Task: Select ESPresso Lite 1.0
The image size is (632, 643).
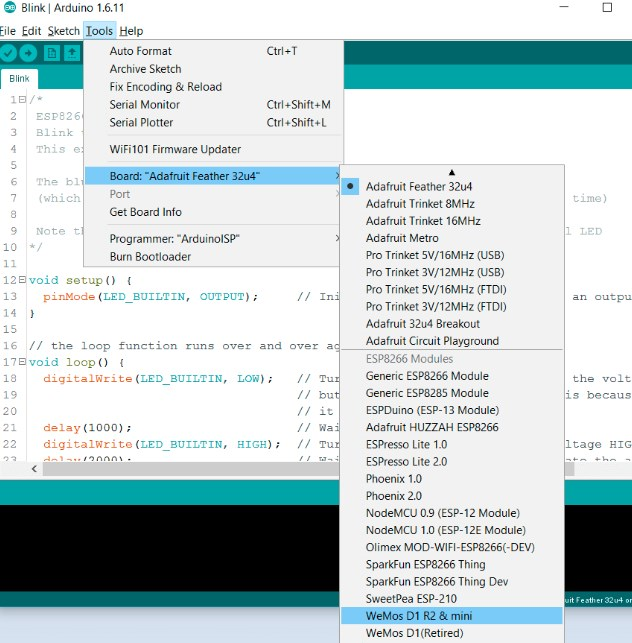Action: tap(453, 445)
